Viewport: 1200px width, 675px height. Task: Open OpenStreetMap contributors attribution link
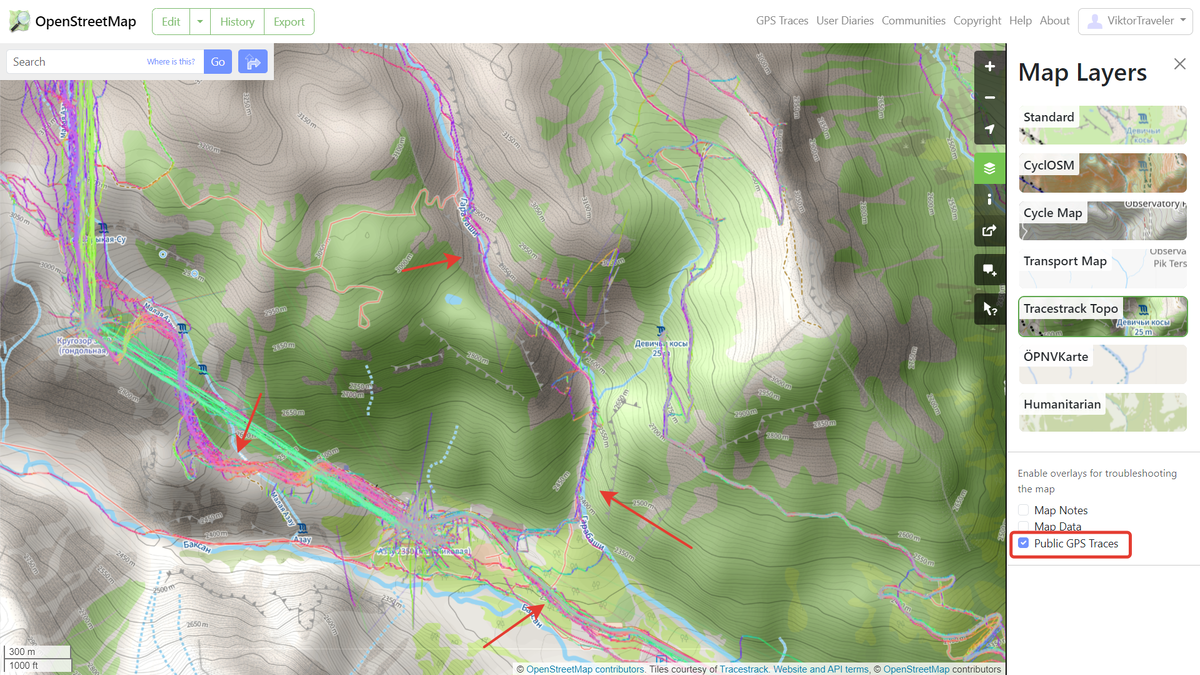point(585,669)
